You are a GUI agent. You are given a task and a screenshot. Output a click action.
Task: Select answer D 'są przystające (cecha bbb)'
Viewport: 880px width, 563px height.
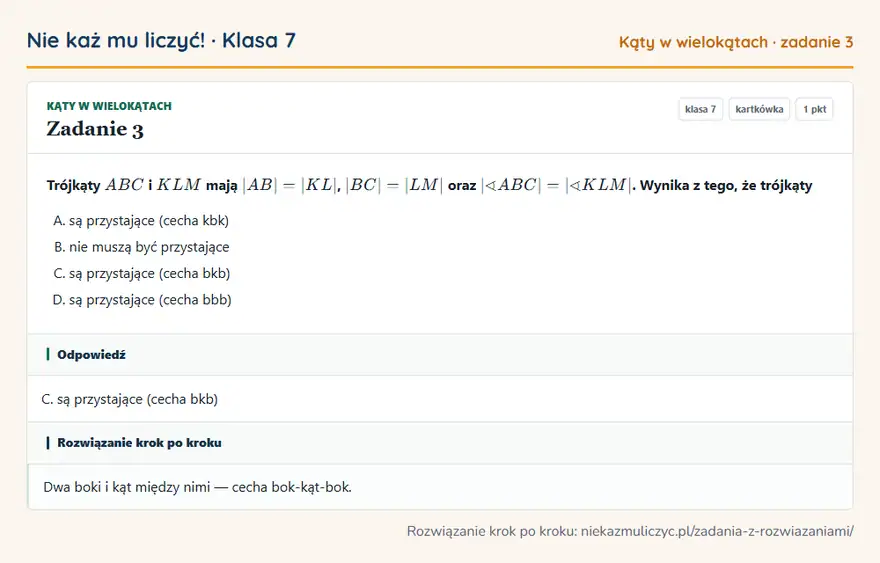[142, 300]
